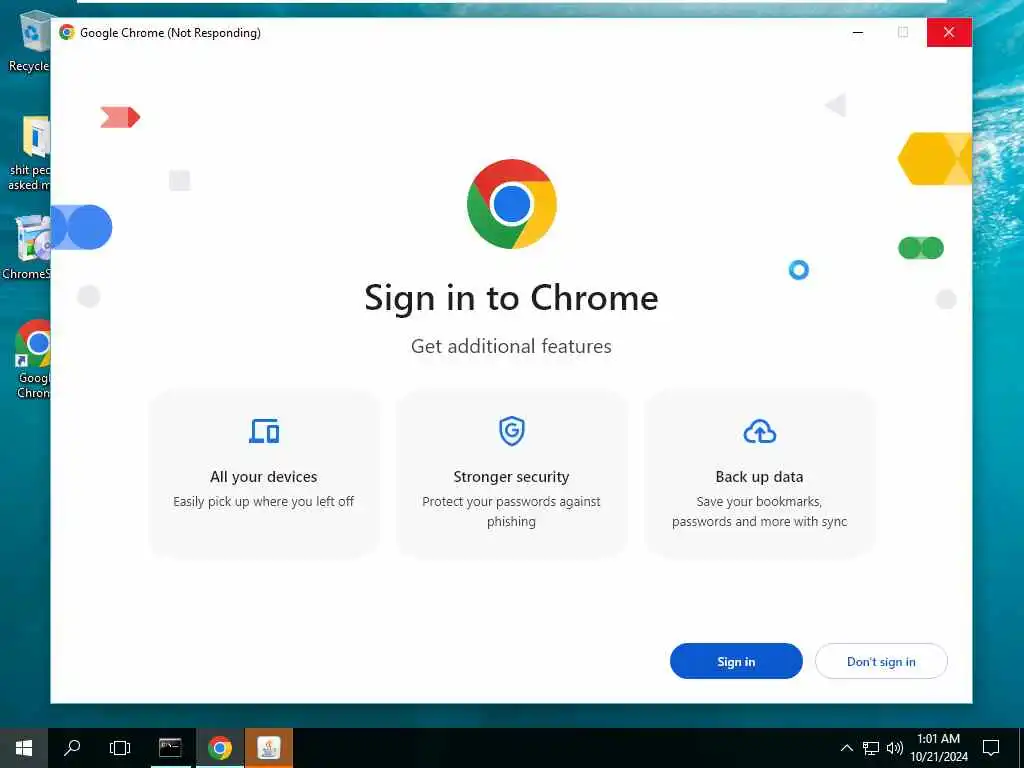1024x768 pixels.
Task: Click the Google Chrome (Not Responding) title
Action: coord(170,33)
